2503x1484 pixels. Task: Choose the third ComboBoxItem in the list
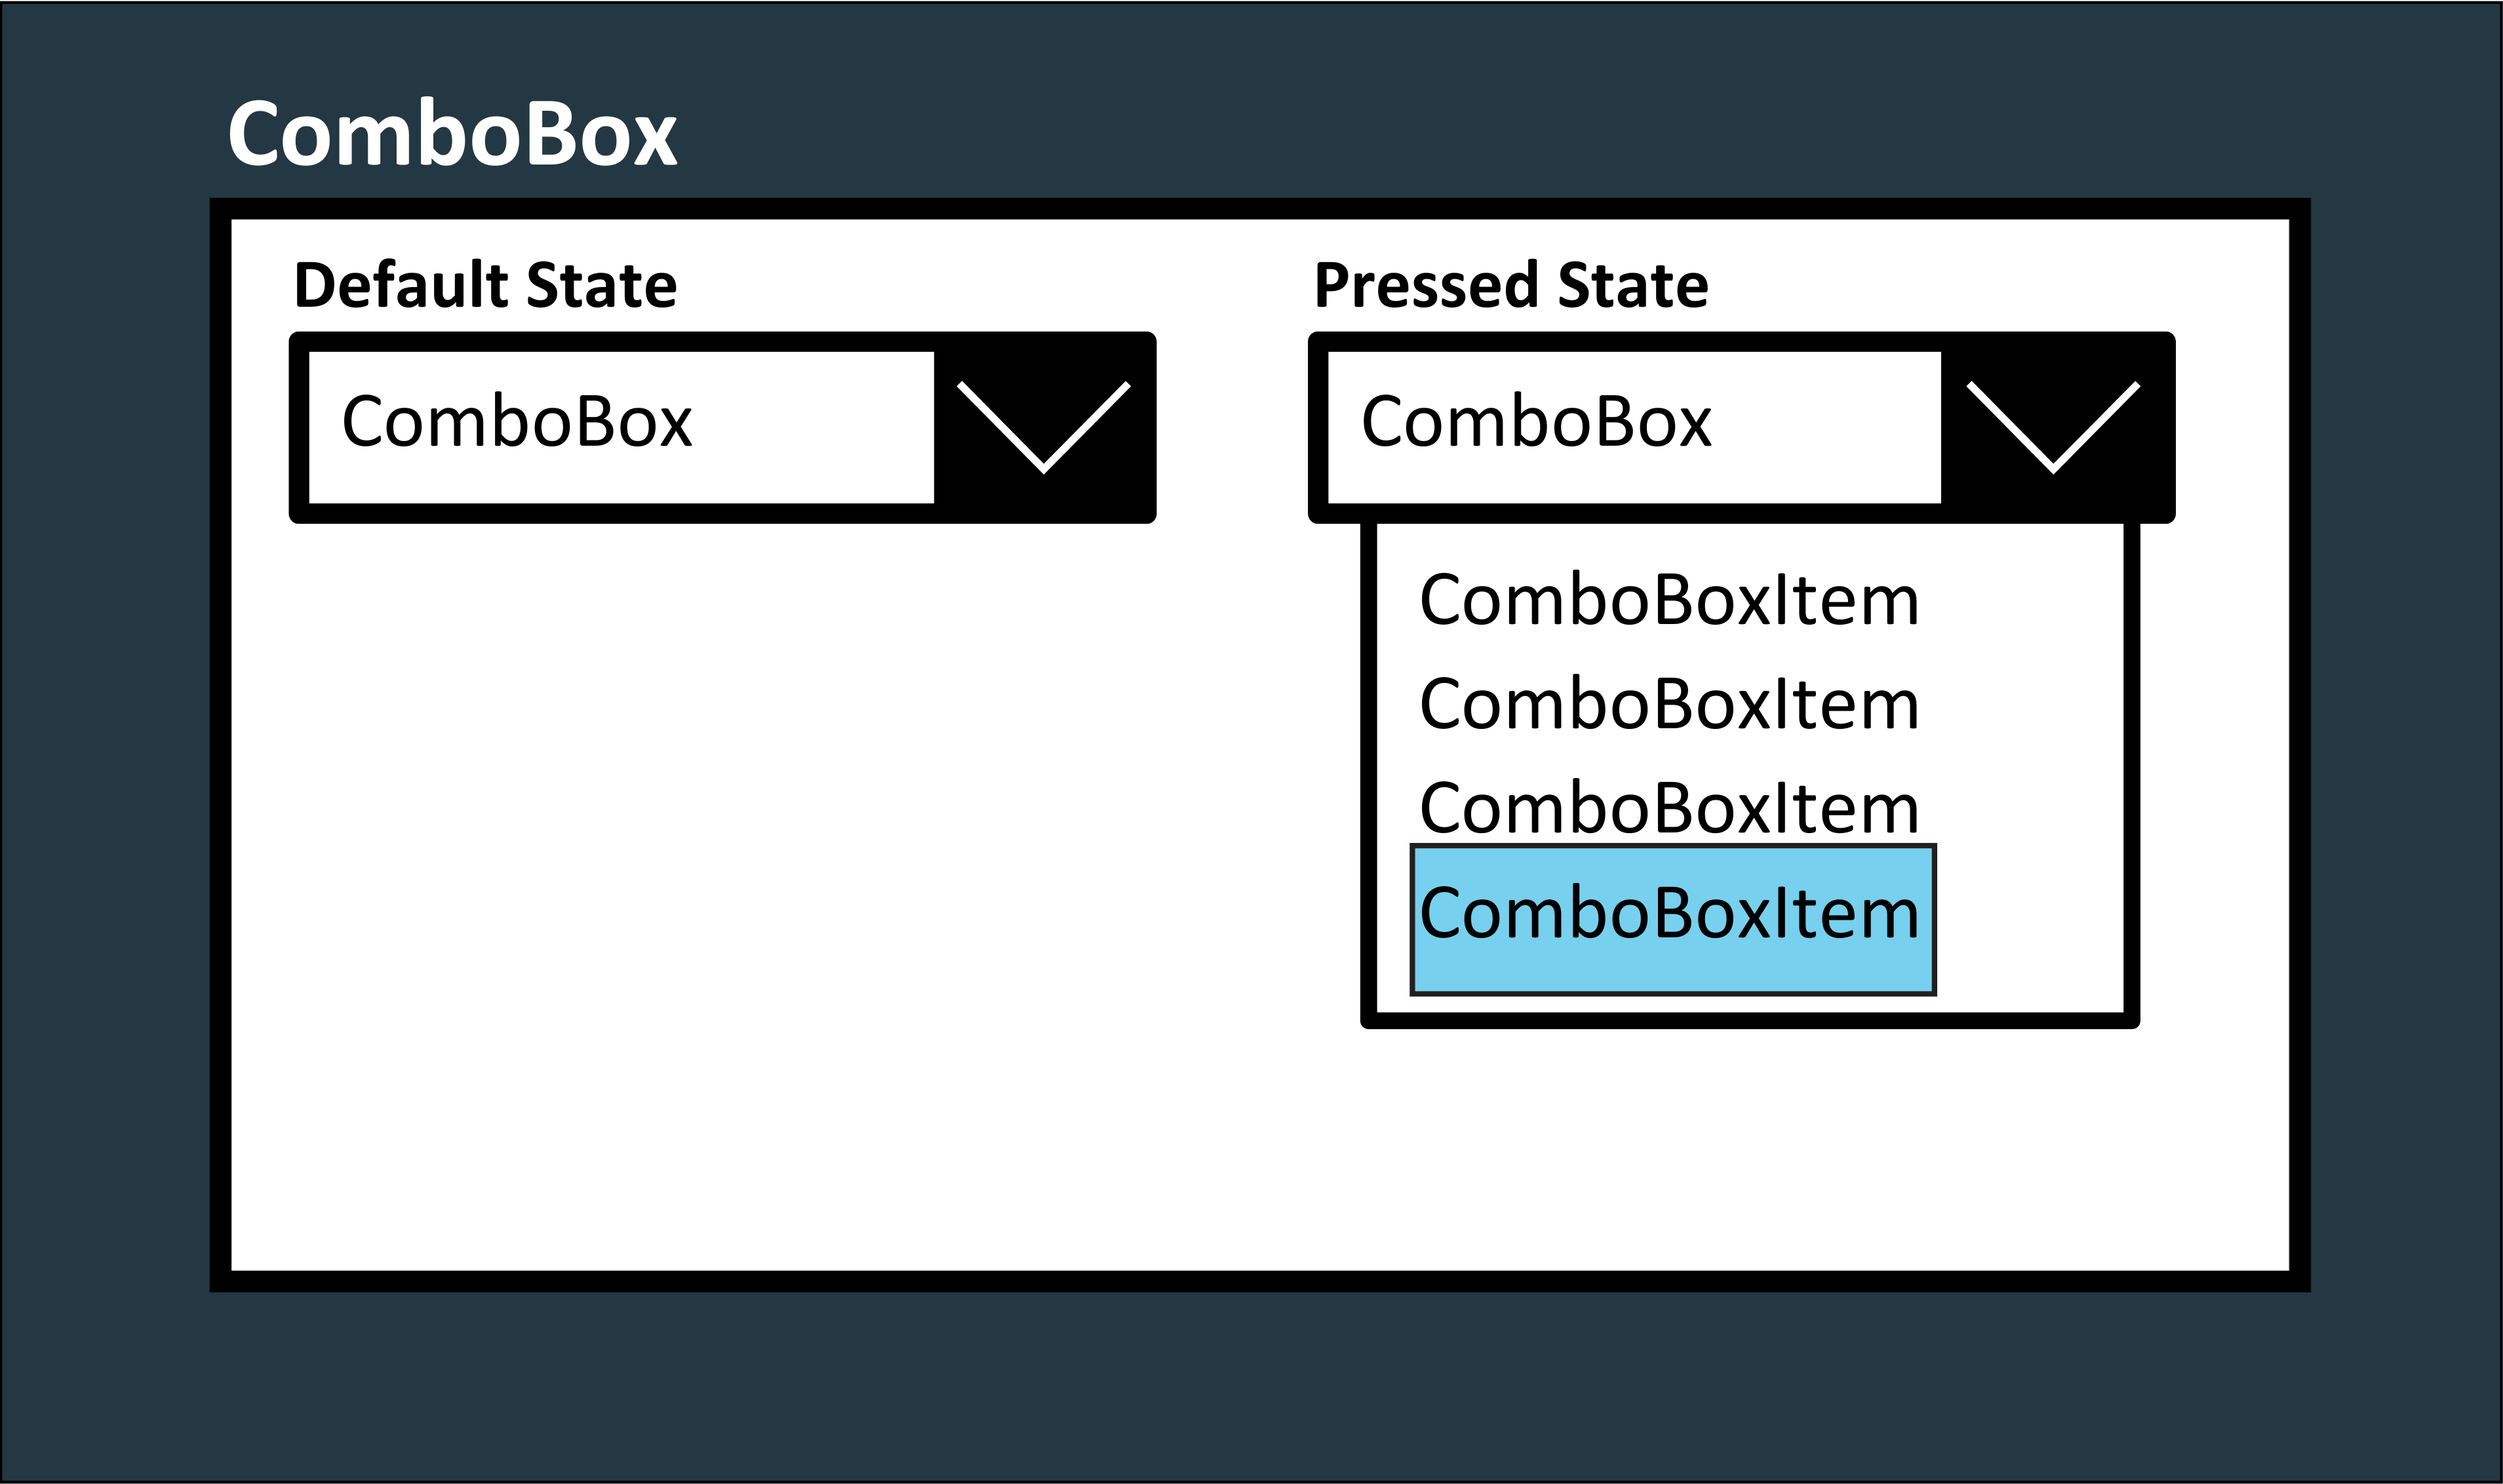point(1668,808)
